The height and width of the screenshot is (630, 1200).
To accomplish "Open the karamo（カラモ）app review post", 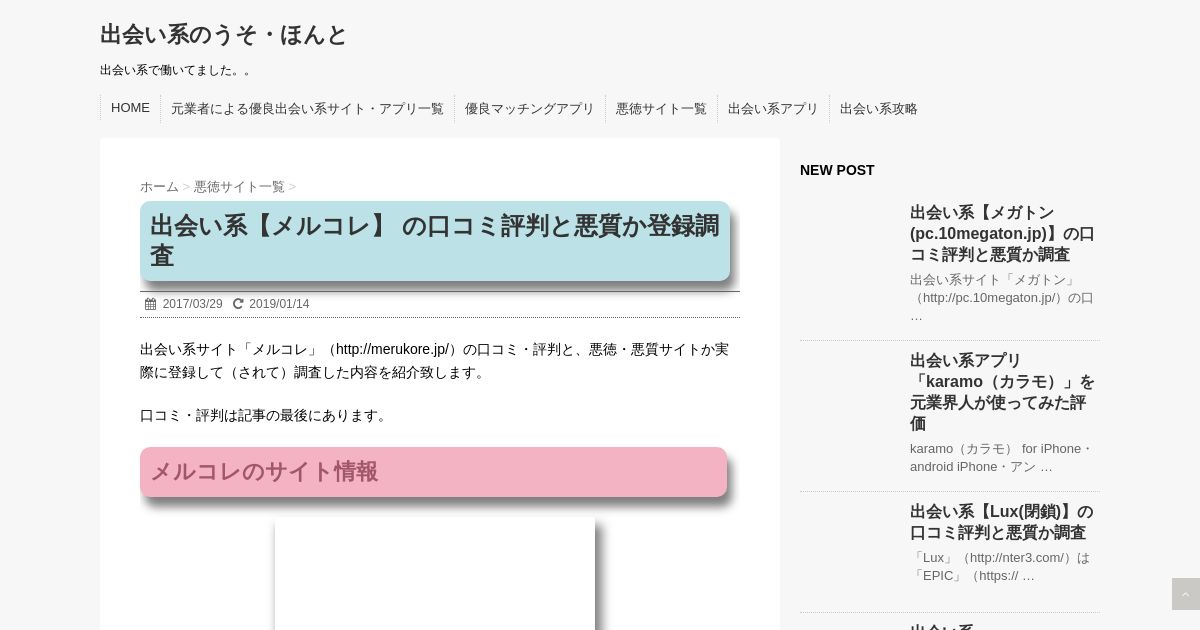I will pyautogui.click(x=1001, y=391).
